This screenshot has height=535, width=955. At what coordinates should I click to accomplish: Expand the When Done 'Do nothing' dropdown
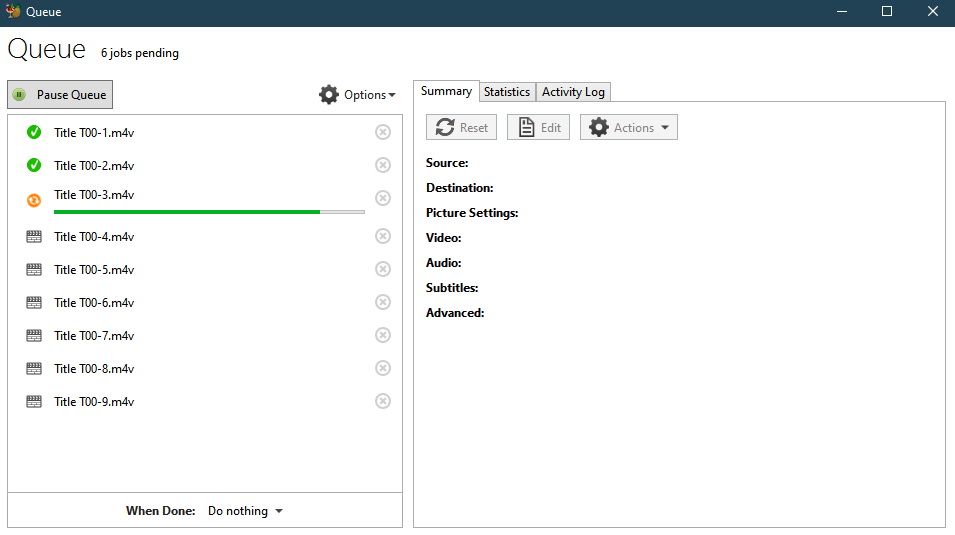(x=245, y=511)
